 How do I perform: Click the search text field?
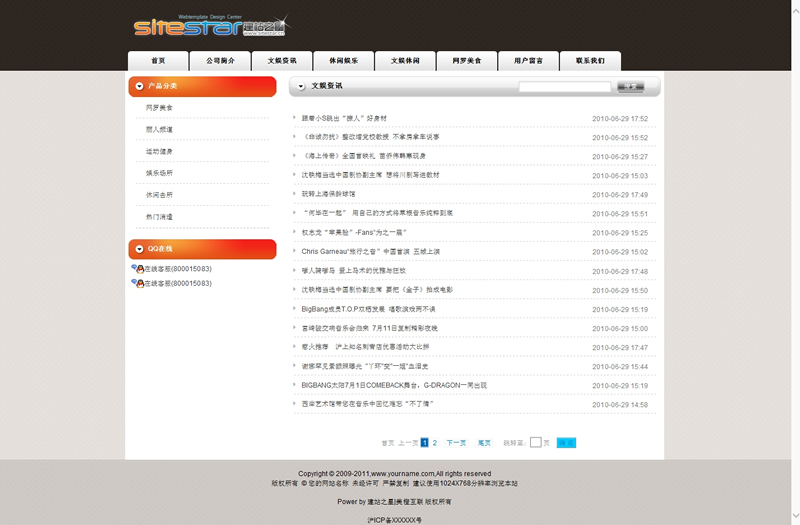[564, 87]
